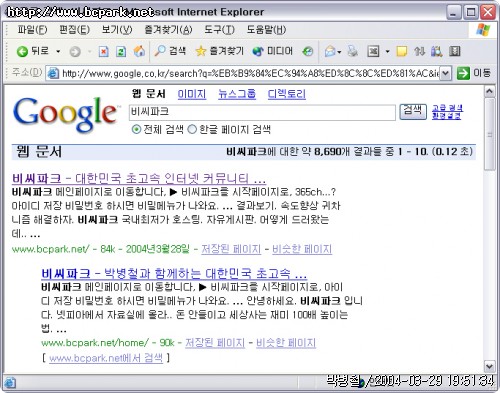Switch to the 뉴스그룹 search tab
This screenshot has height=393, width=500.
point(237,94)
